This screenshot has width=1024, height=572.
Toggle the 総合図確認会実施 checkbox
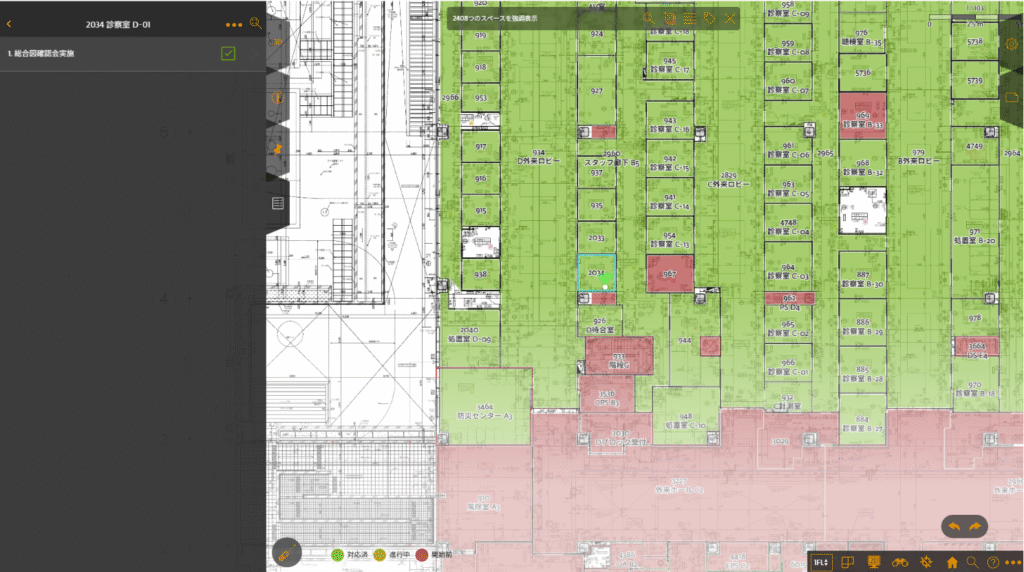tap(228, 53)
